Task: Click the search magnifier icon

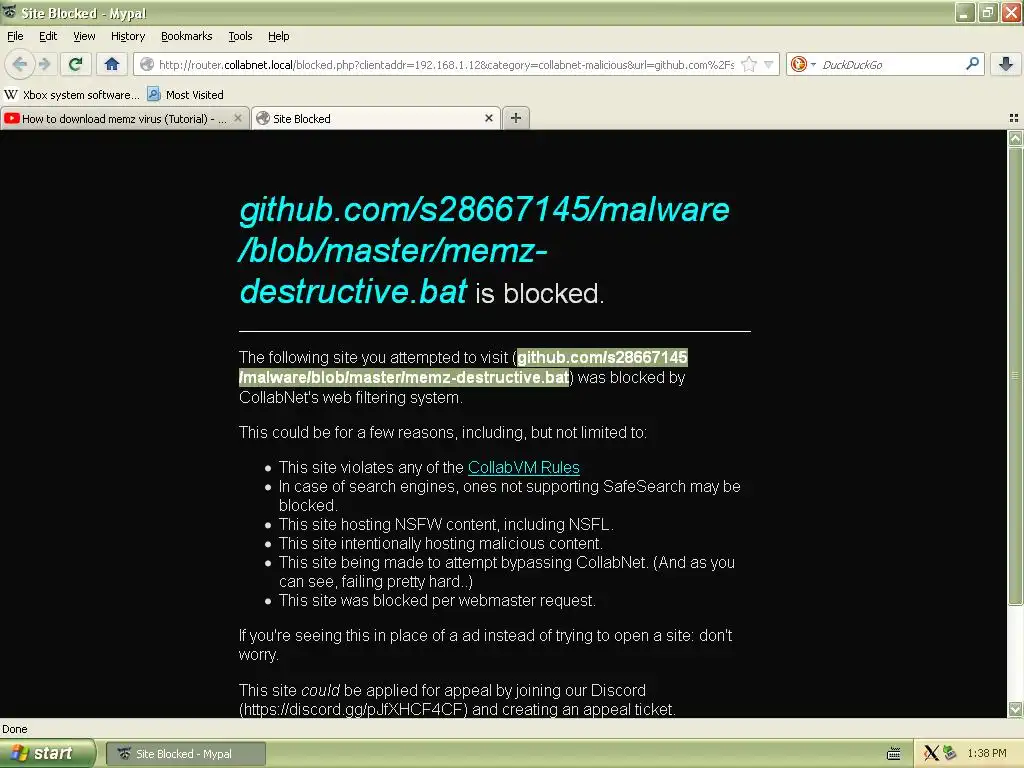Action: point(972,63)
